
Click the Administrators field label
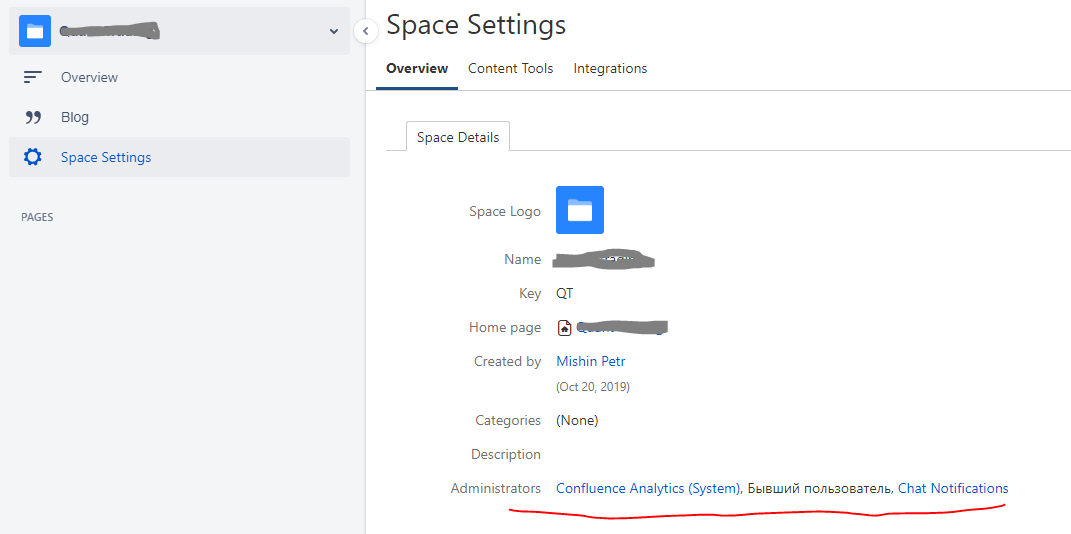[496, 488]
